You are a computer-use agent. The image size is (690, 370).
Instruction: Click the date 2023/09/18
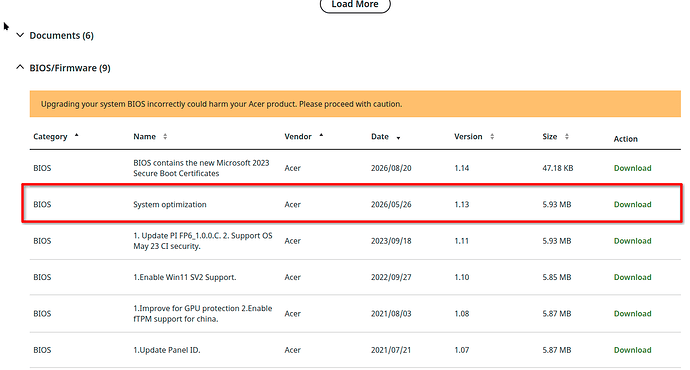coord(391,241)
